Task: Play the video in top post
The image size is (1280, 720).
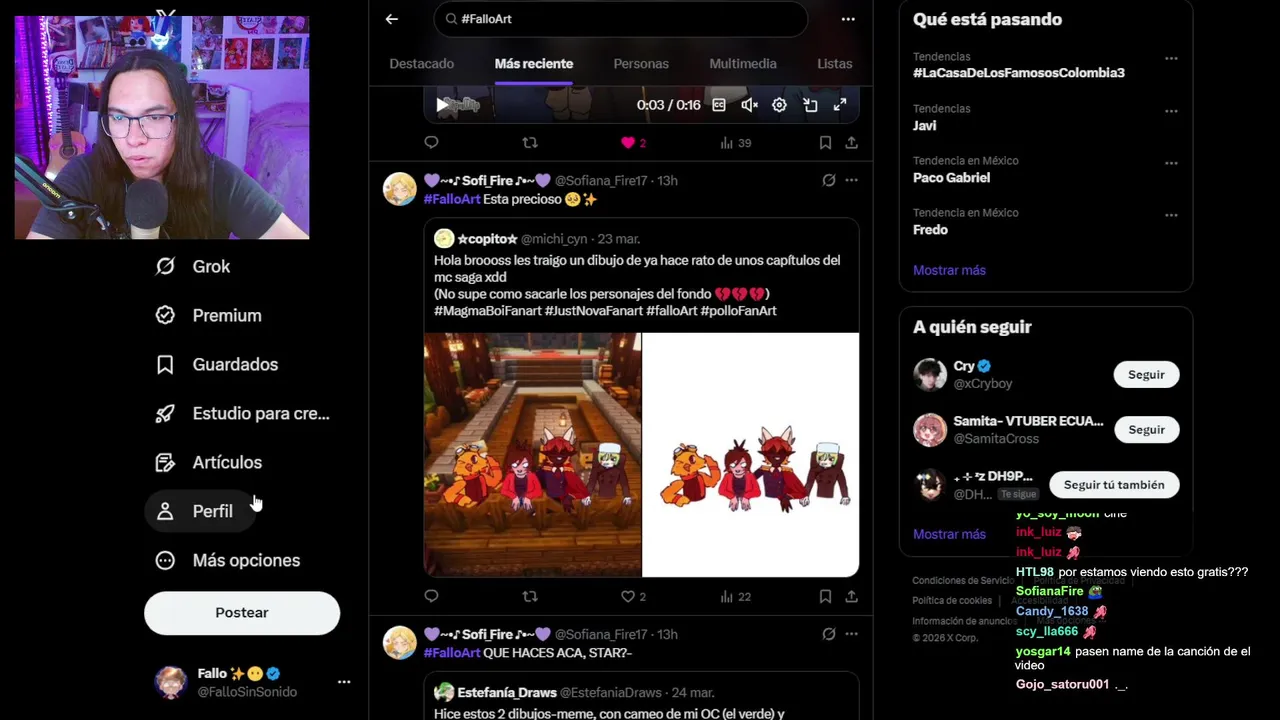Action: point(442,105)
